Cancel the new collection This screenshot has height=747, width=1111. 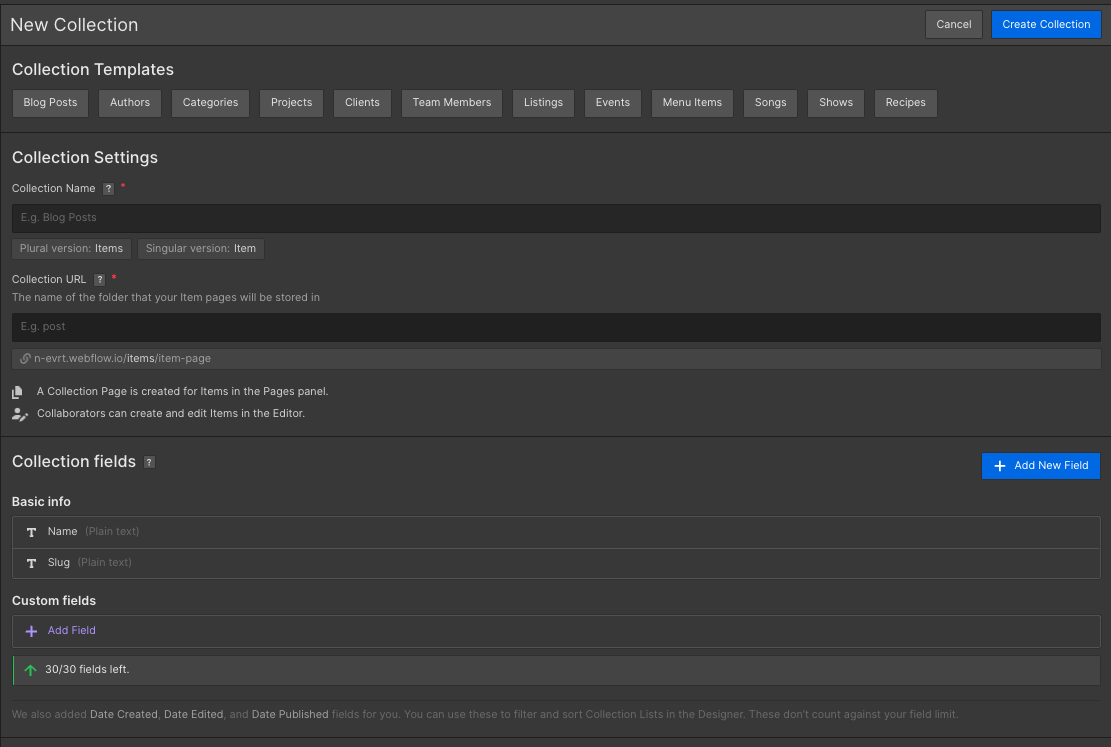(953, 25)
